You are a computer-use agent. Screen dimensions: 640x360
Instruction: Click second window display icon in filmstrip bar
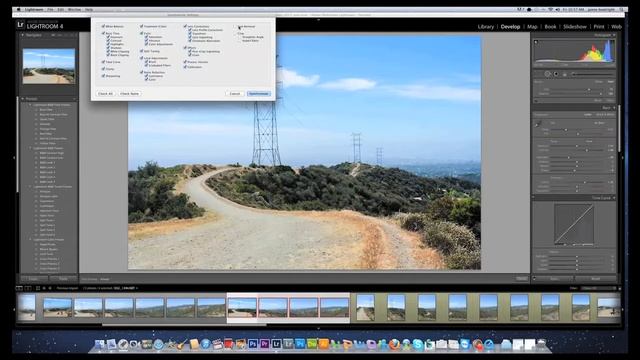[28, 288]
